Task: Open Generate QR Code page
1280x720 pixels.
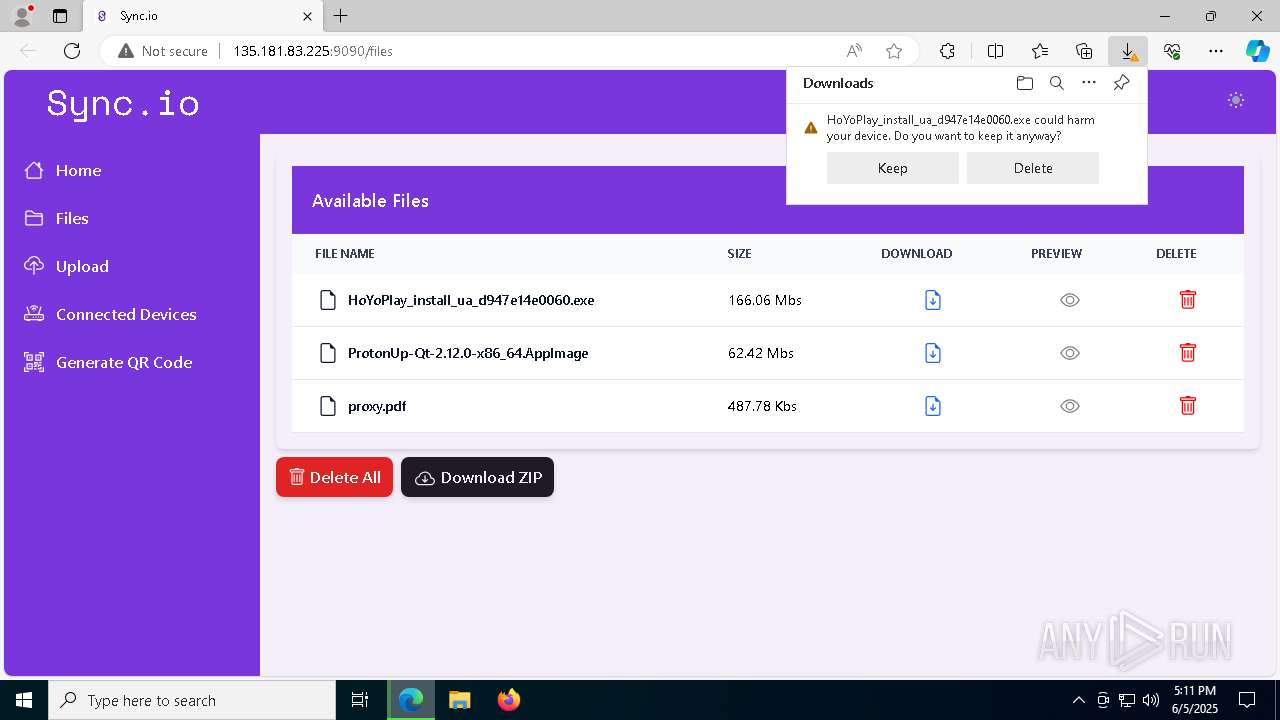Action: 109,362
